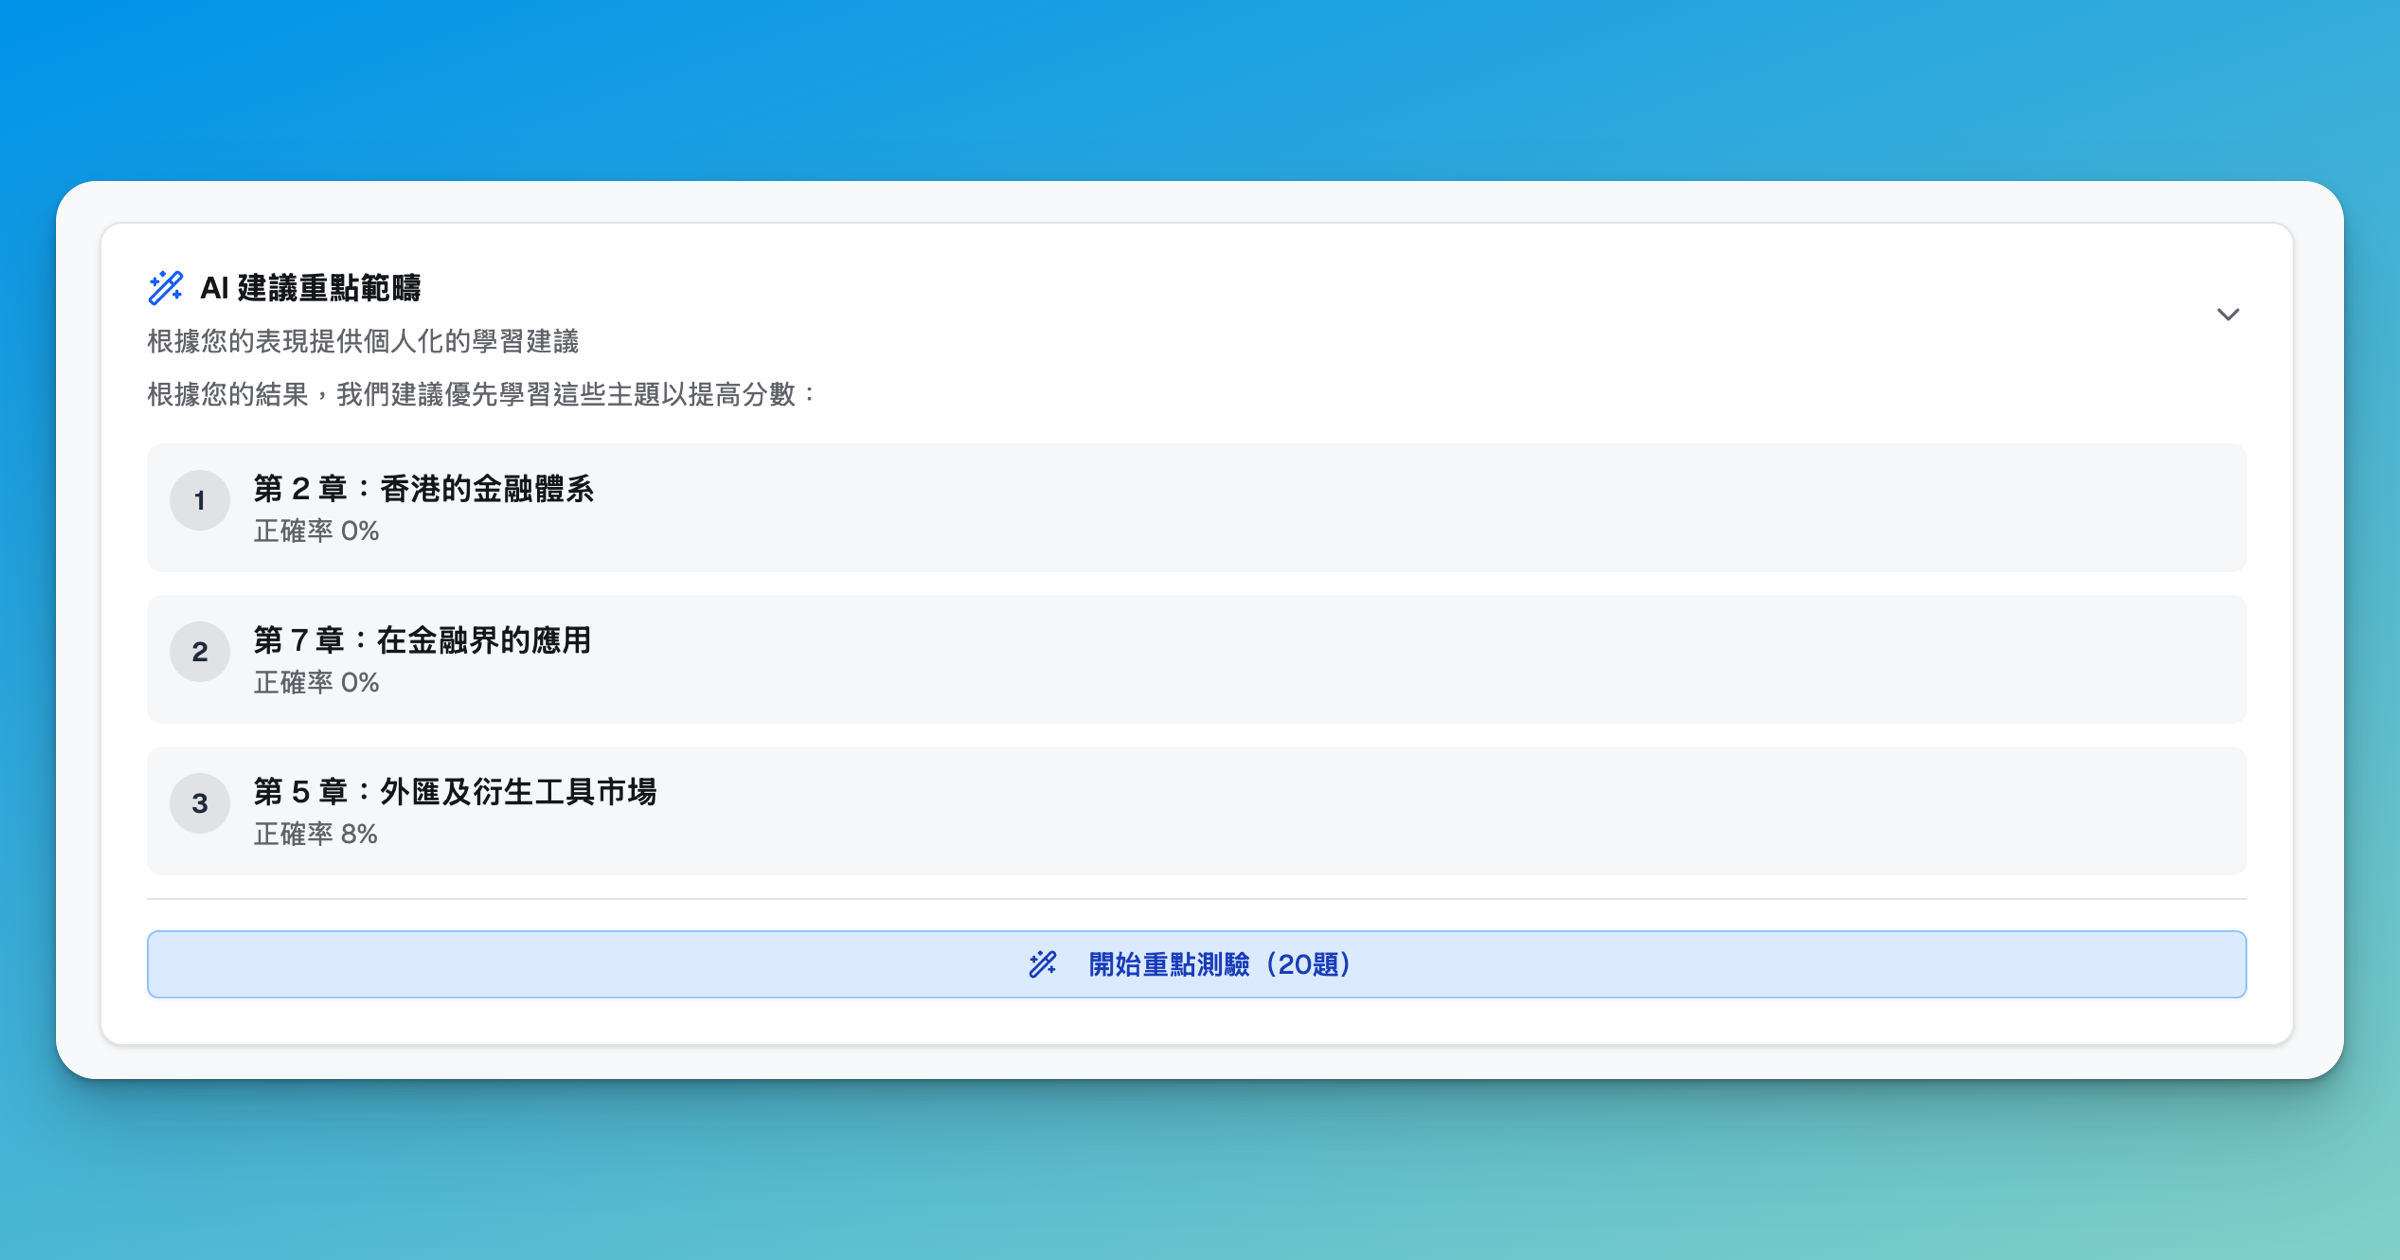Screen dimensions: 2400x1260
Task: Click rank badge number 1
Action: pos(200,500)
